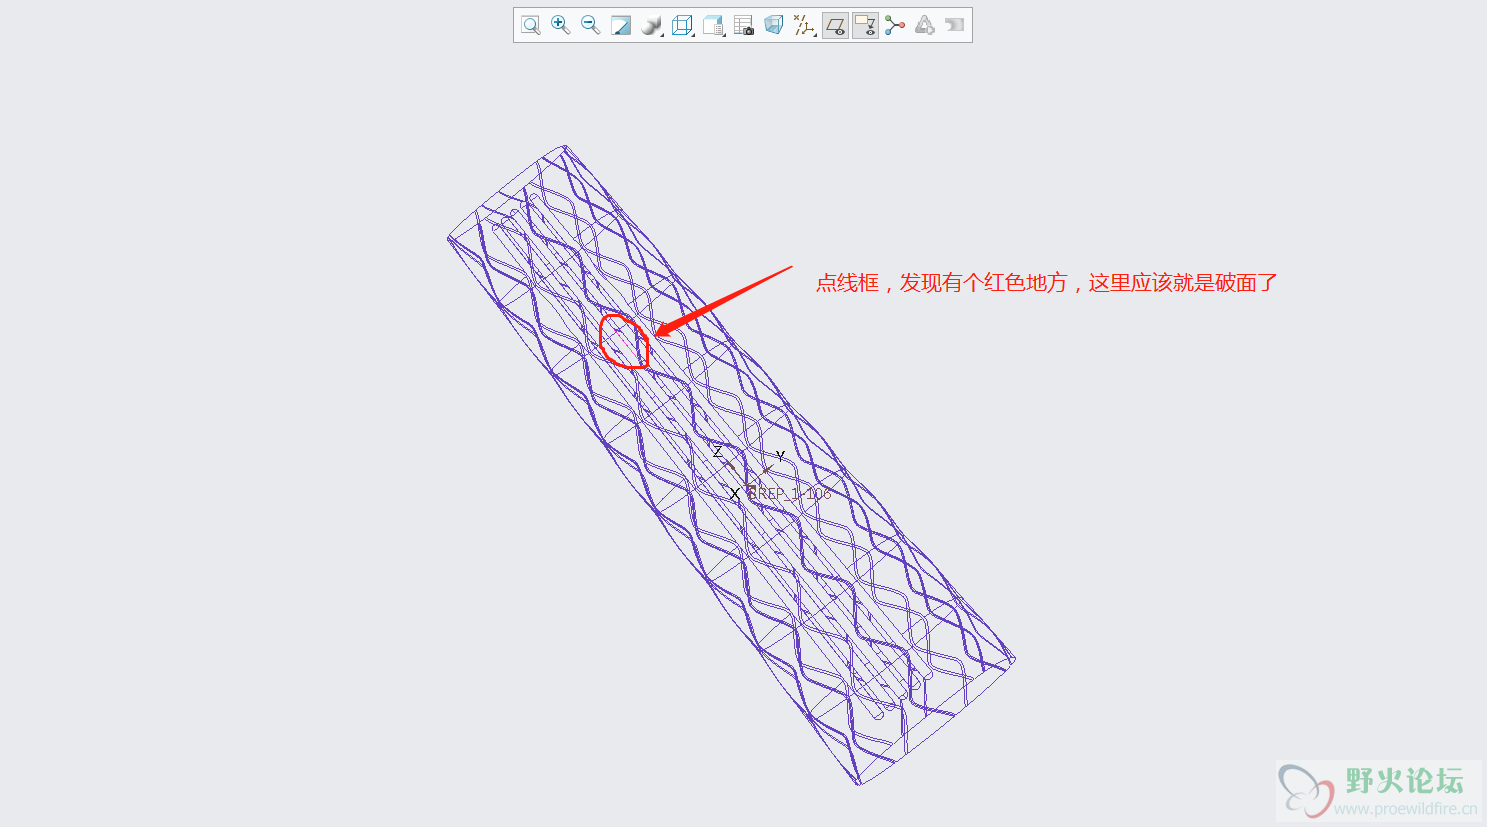Expand the Datum Display Filters menu
1487x827 pixels.
coord(804,25)
